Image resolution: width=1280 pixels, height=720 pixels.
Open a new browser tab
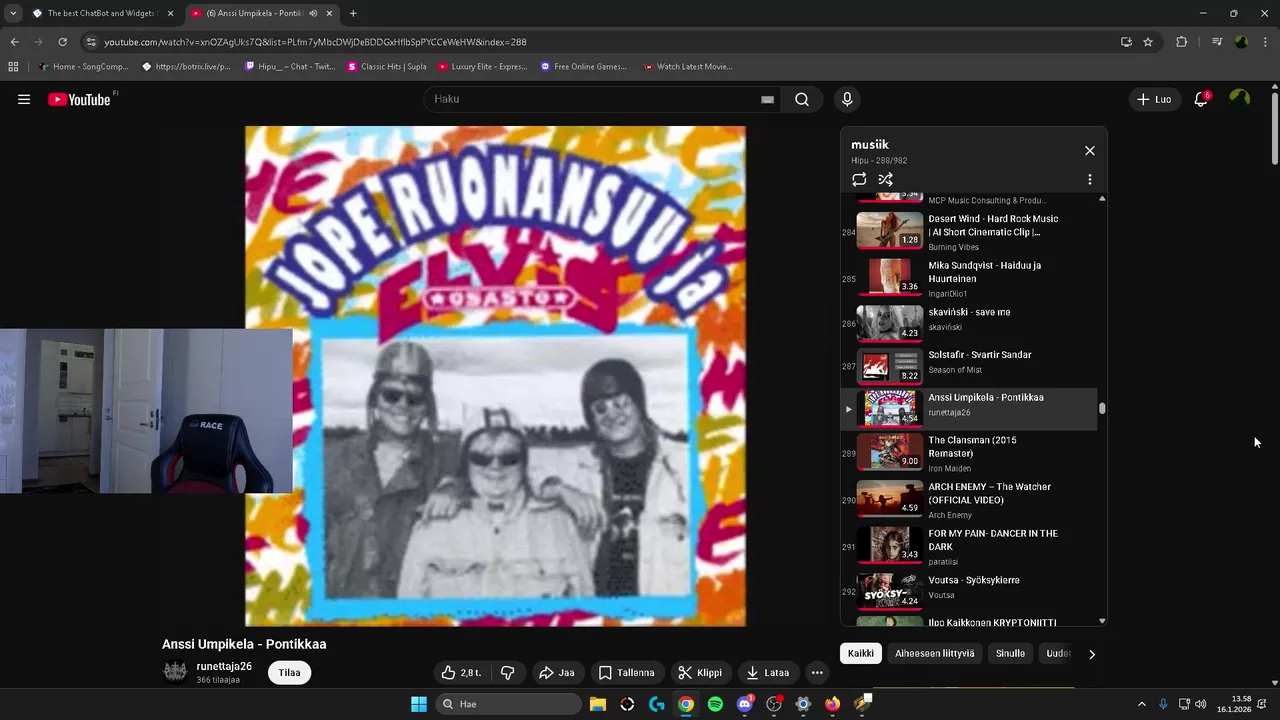[353, 13]
